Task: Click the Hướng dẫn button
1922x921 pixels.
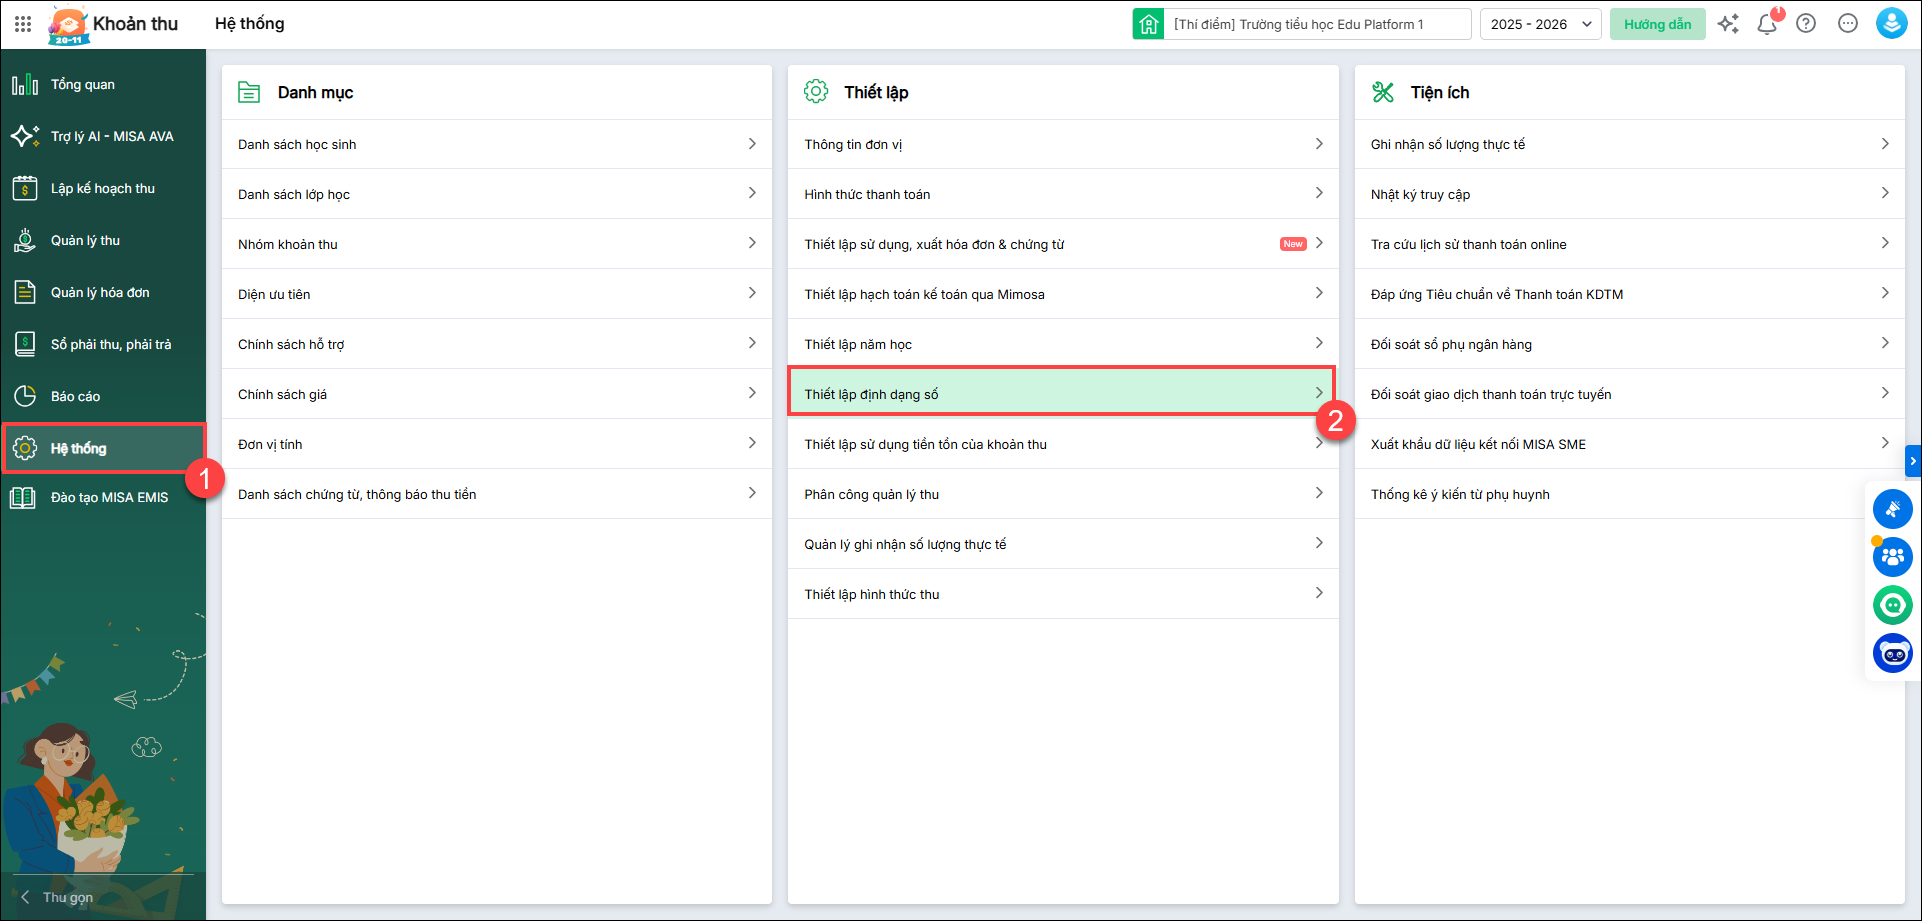Action: [1657, 24]
